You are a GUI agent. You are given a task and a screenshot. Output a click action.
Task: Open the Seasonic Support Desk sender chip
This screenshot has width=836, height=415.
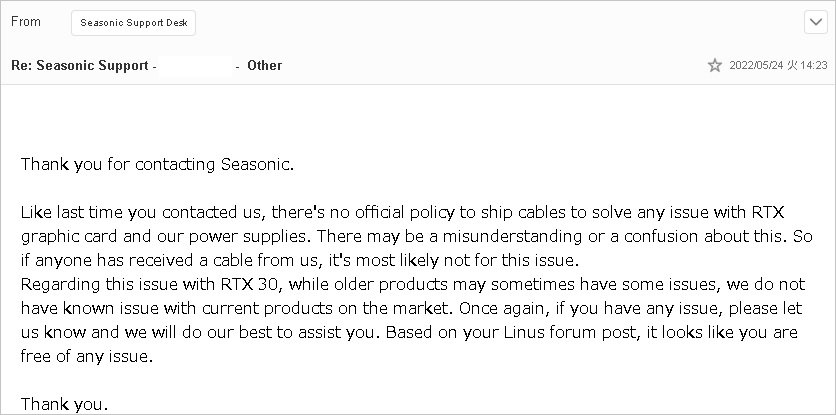click(x=133, y=23)
